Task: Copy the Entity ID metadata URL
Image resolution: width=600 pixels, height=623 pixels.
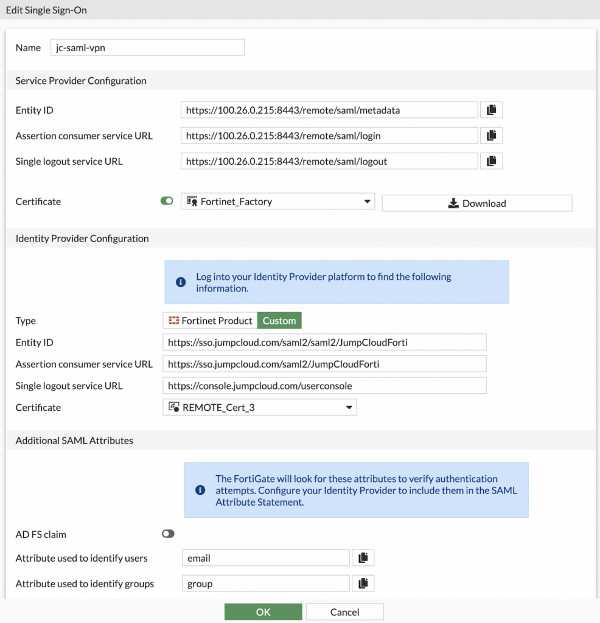Action: point(492,109)
